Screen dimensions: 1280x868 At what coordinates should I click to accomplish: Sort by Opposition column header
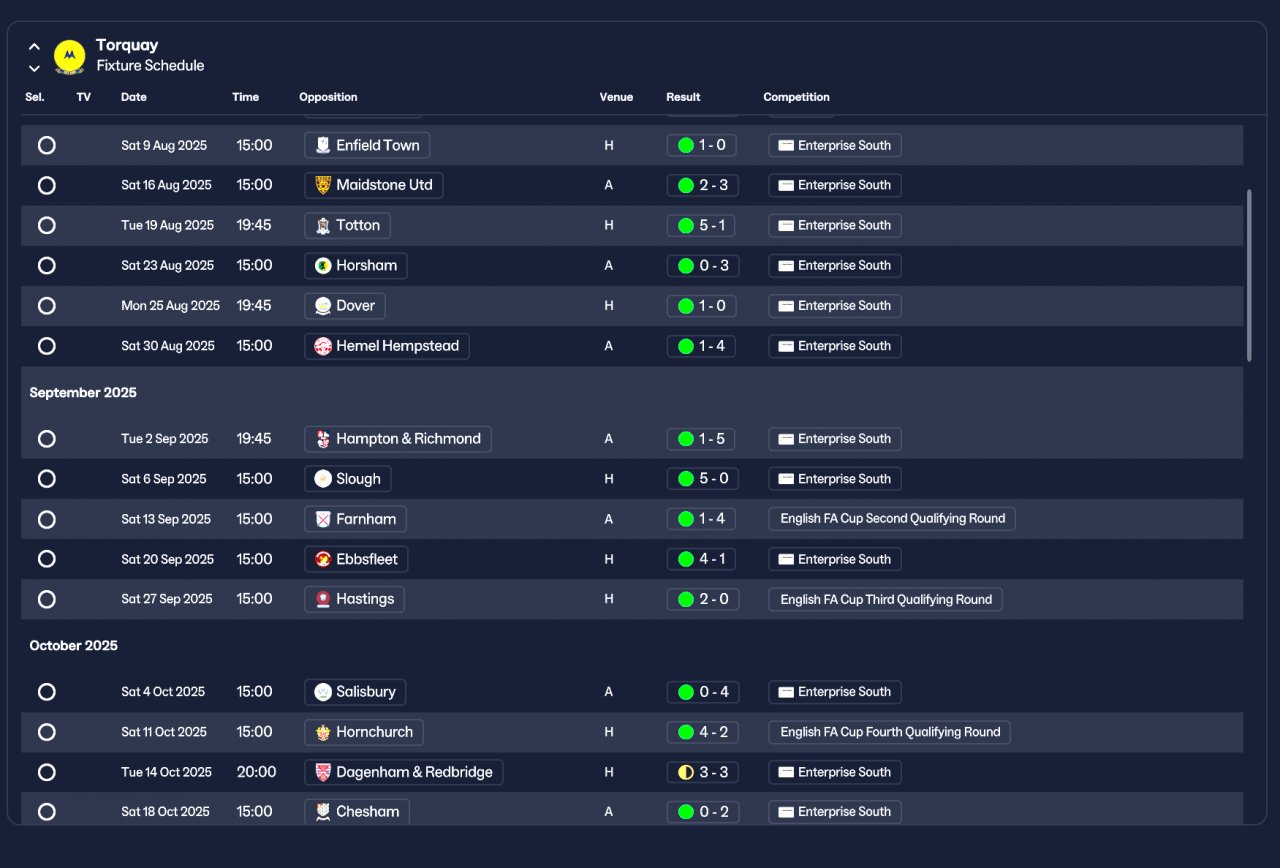point(328,97)
